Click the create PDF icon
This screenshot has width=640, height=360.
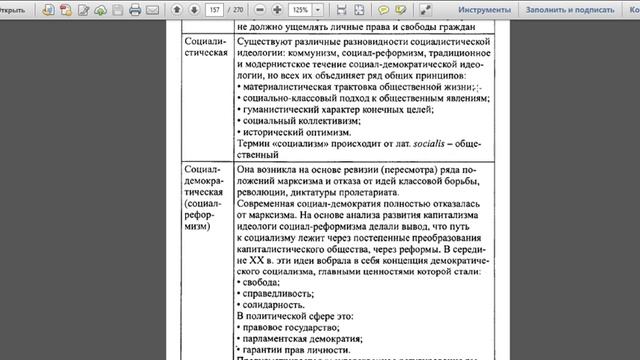[x=48, y=10]
